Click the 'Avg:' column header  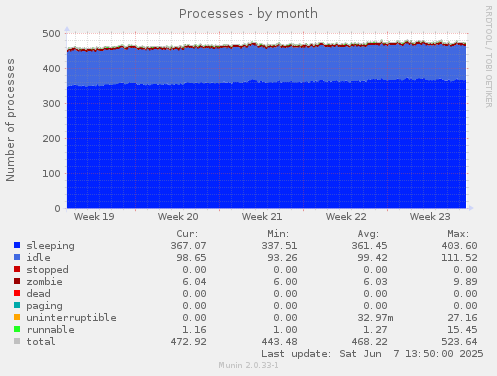pyautogui.click(x=368, y=234)
